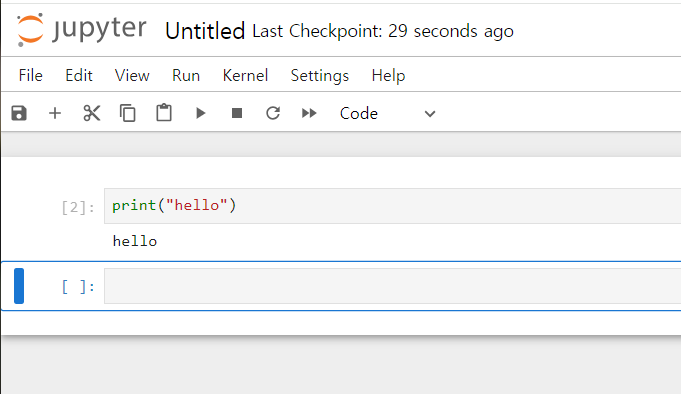
Task: Open the Edit menu
Action: pyautogui.click(x=79, y=76)
